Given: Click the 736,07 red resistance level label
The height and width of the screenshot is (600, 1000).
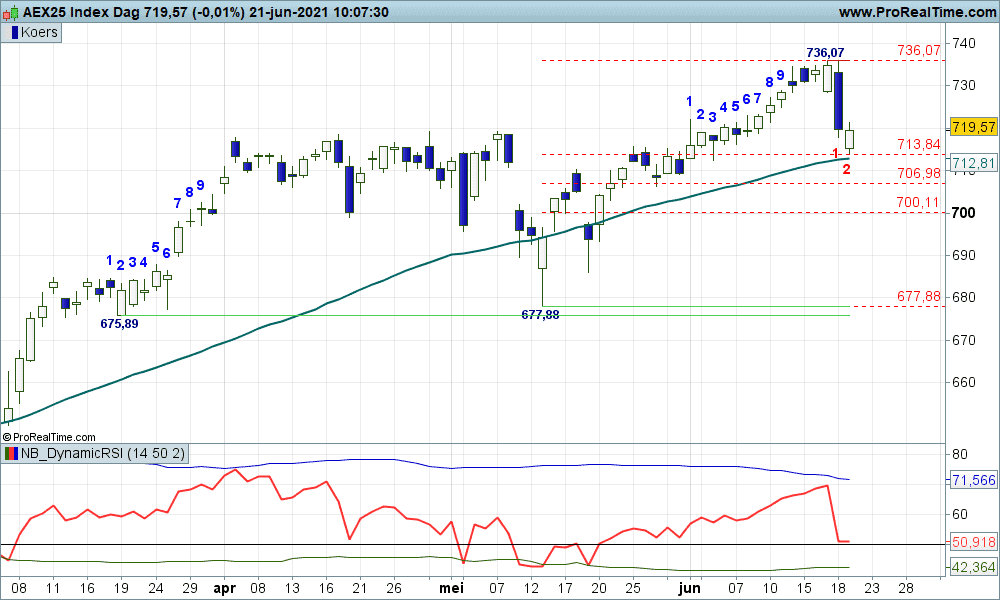Looking at the screenshot, I should [x=918, y=50].
